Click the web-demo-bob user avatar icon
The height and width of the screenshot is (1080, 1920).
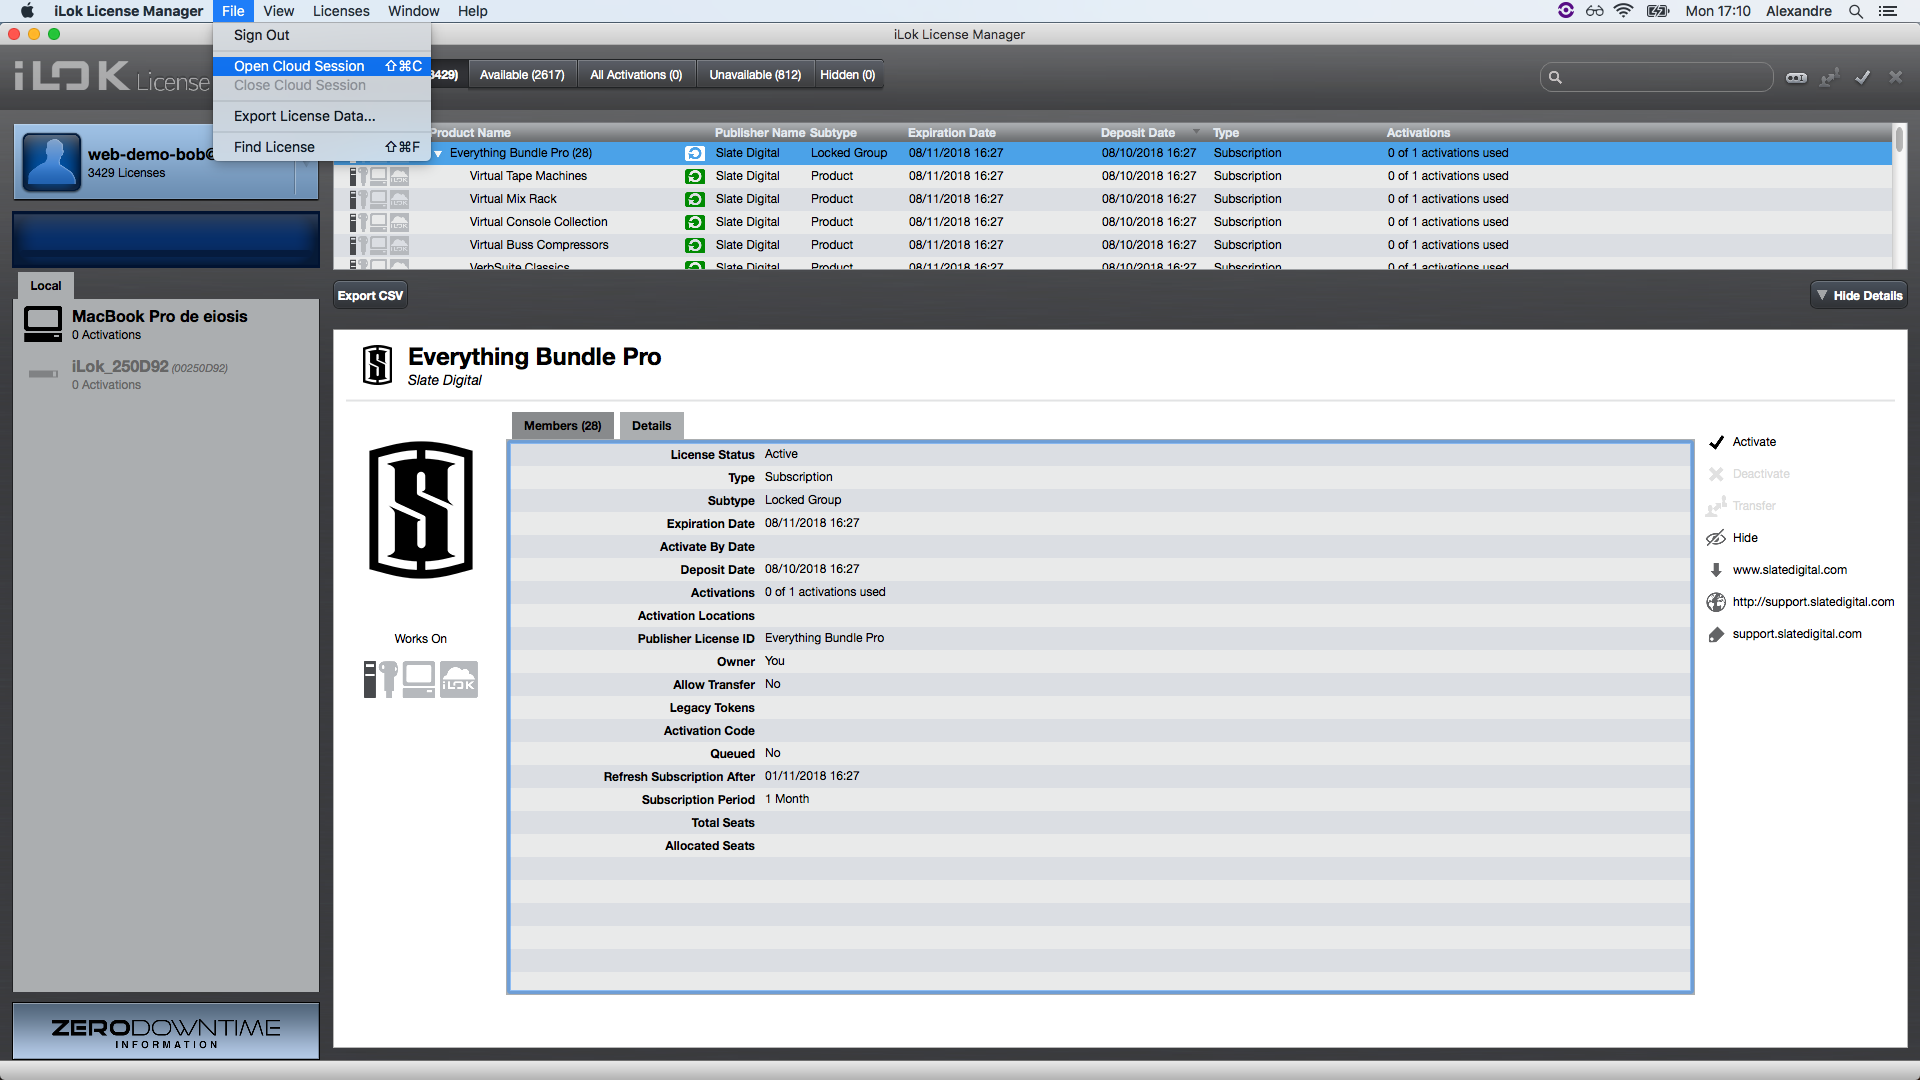(51, 162)
